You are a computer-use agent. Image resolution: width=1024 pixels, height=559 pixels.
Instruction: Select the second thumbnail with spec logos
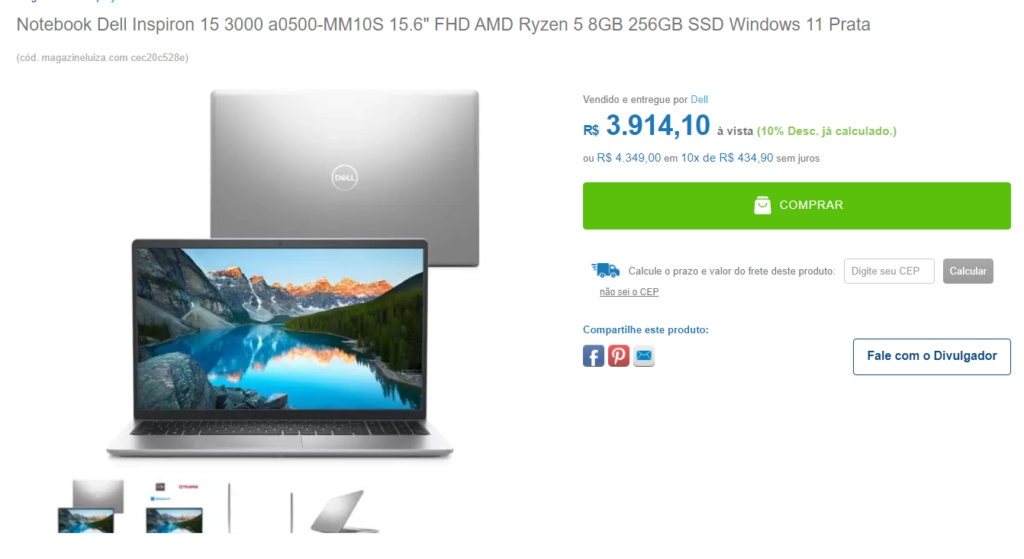pyautogui.click(x=174, y=507)
